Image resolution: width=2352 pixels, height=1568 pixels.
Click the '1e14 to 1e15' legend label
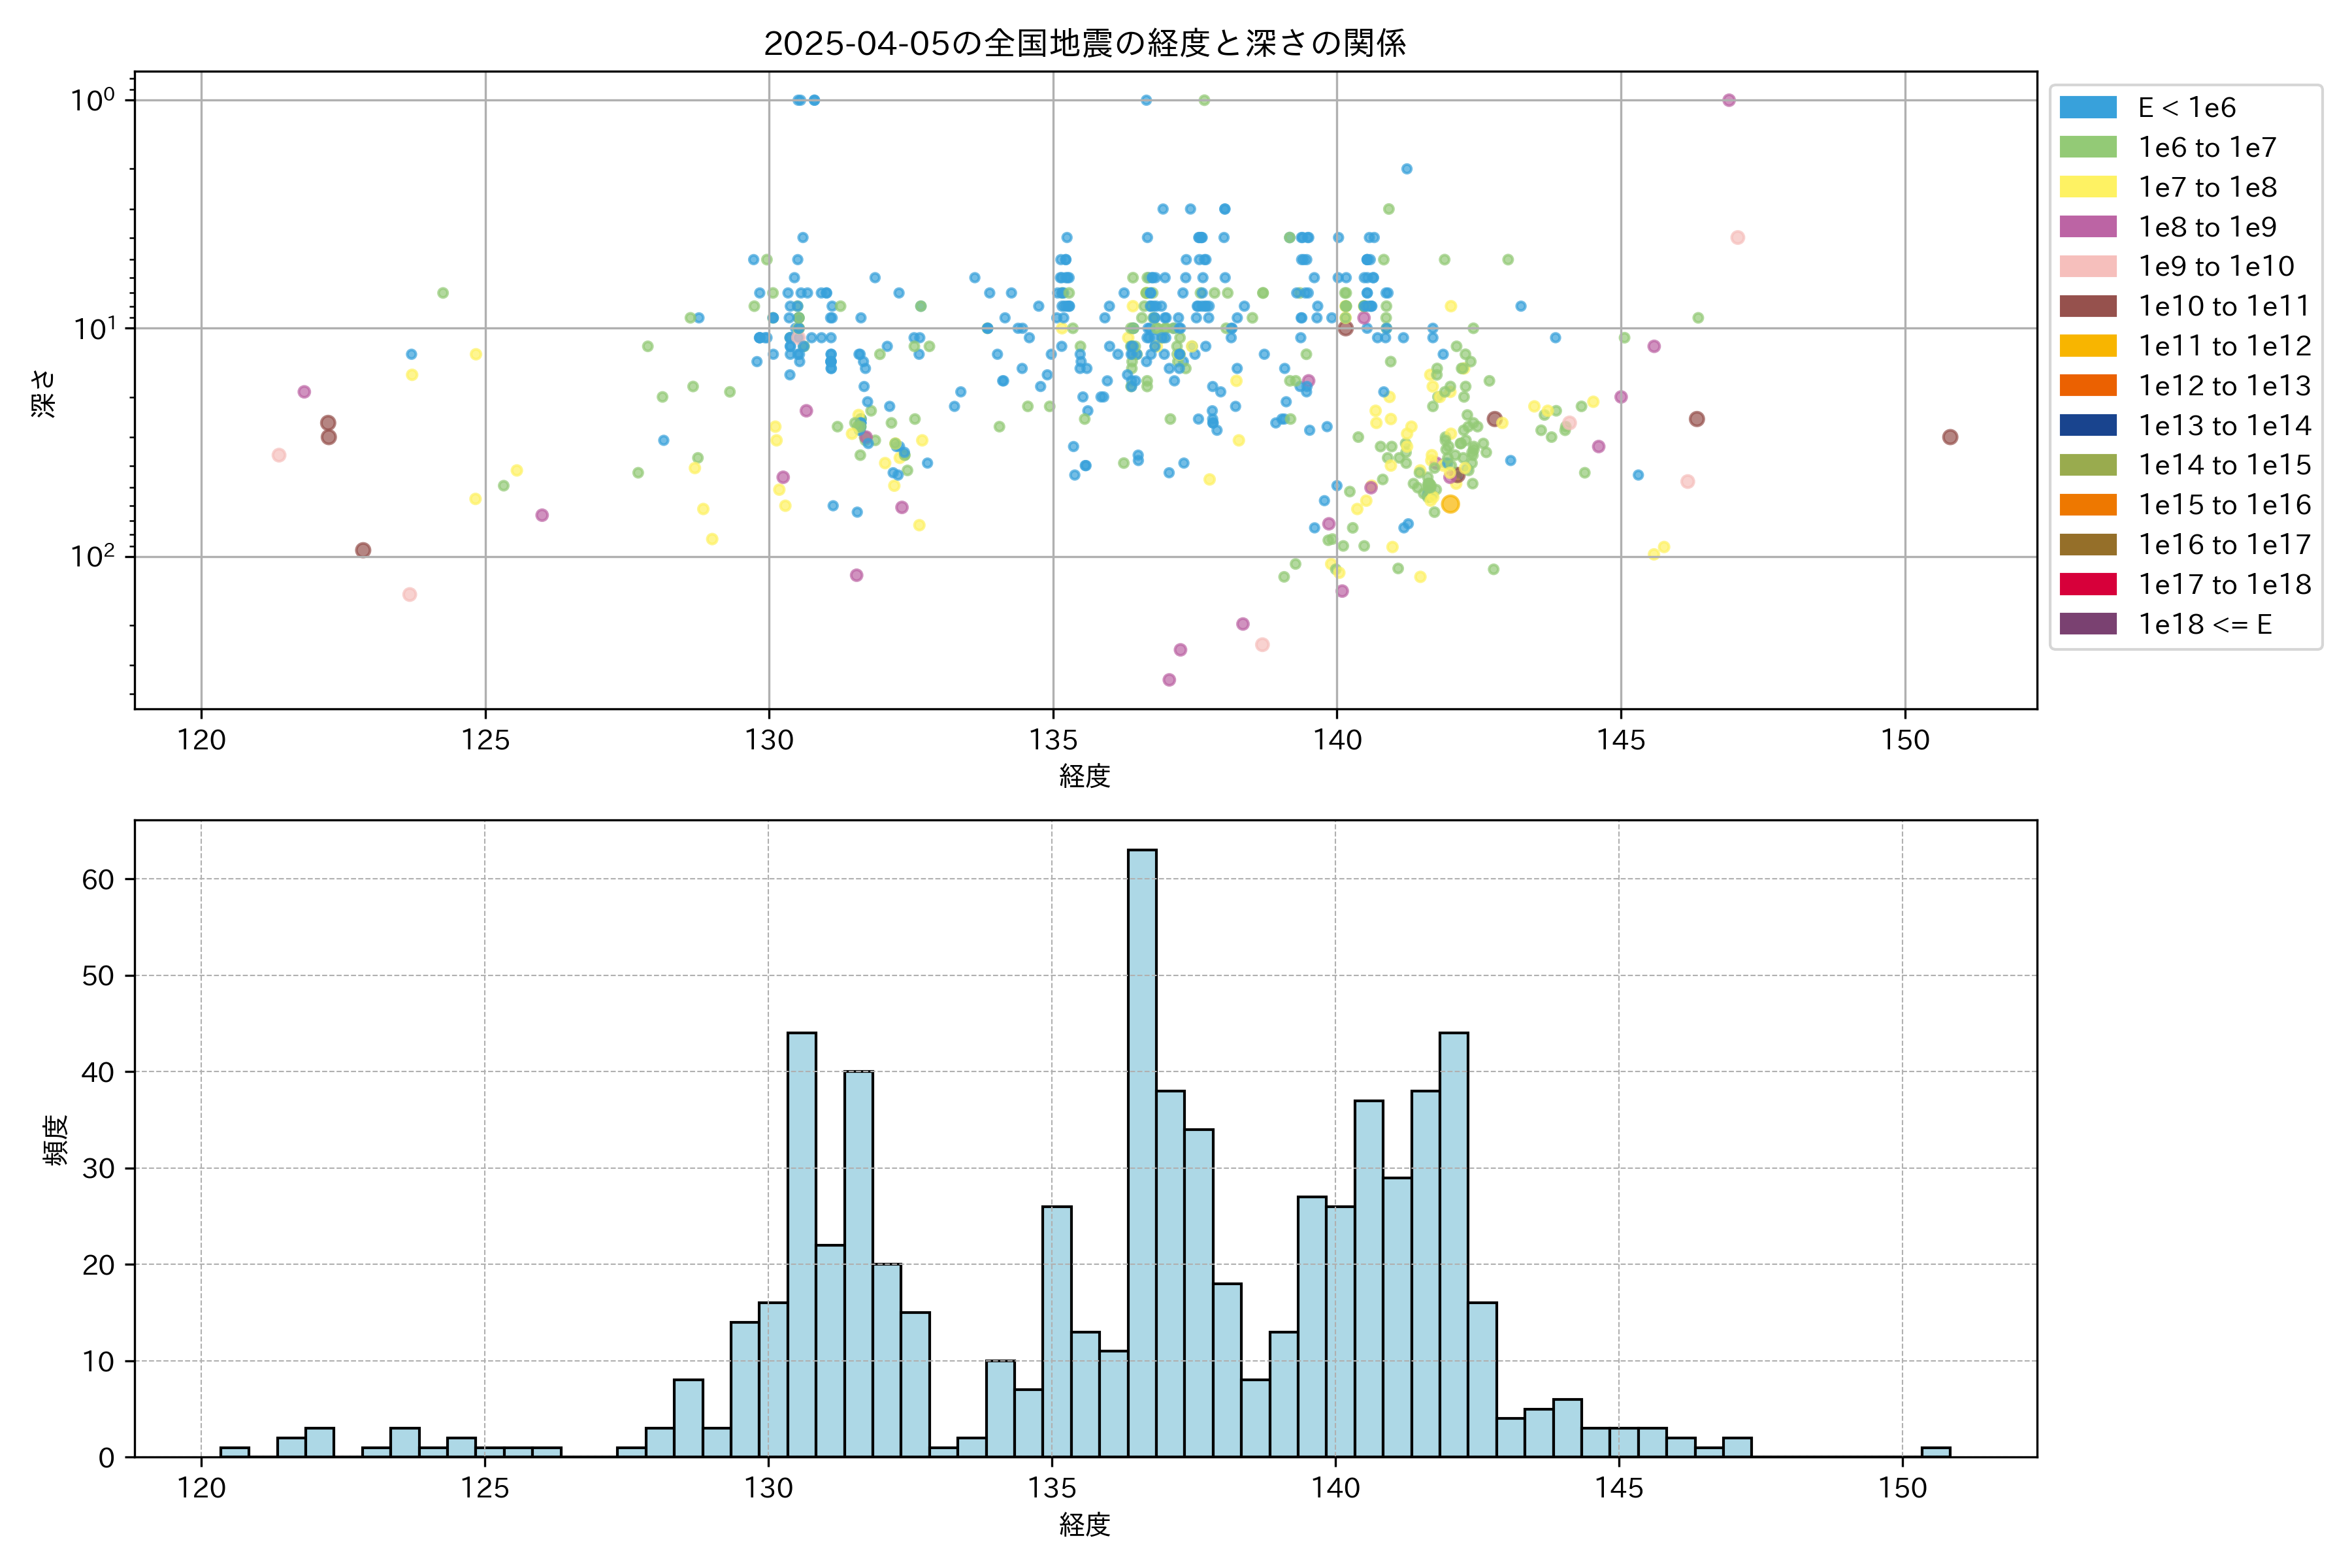(x=2224, y=465)
